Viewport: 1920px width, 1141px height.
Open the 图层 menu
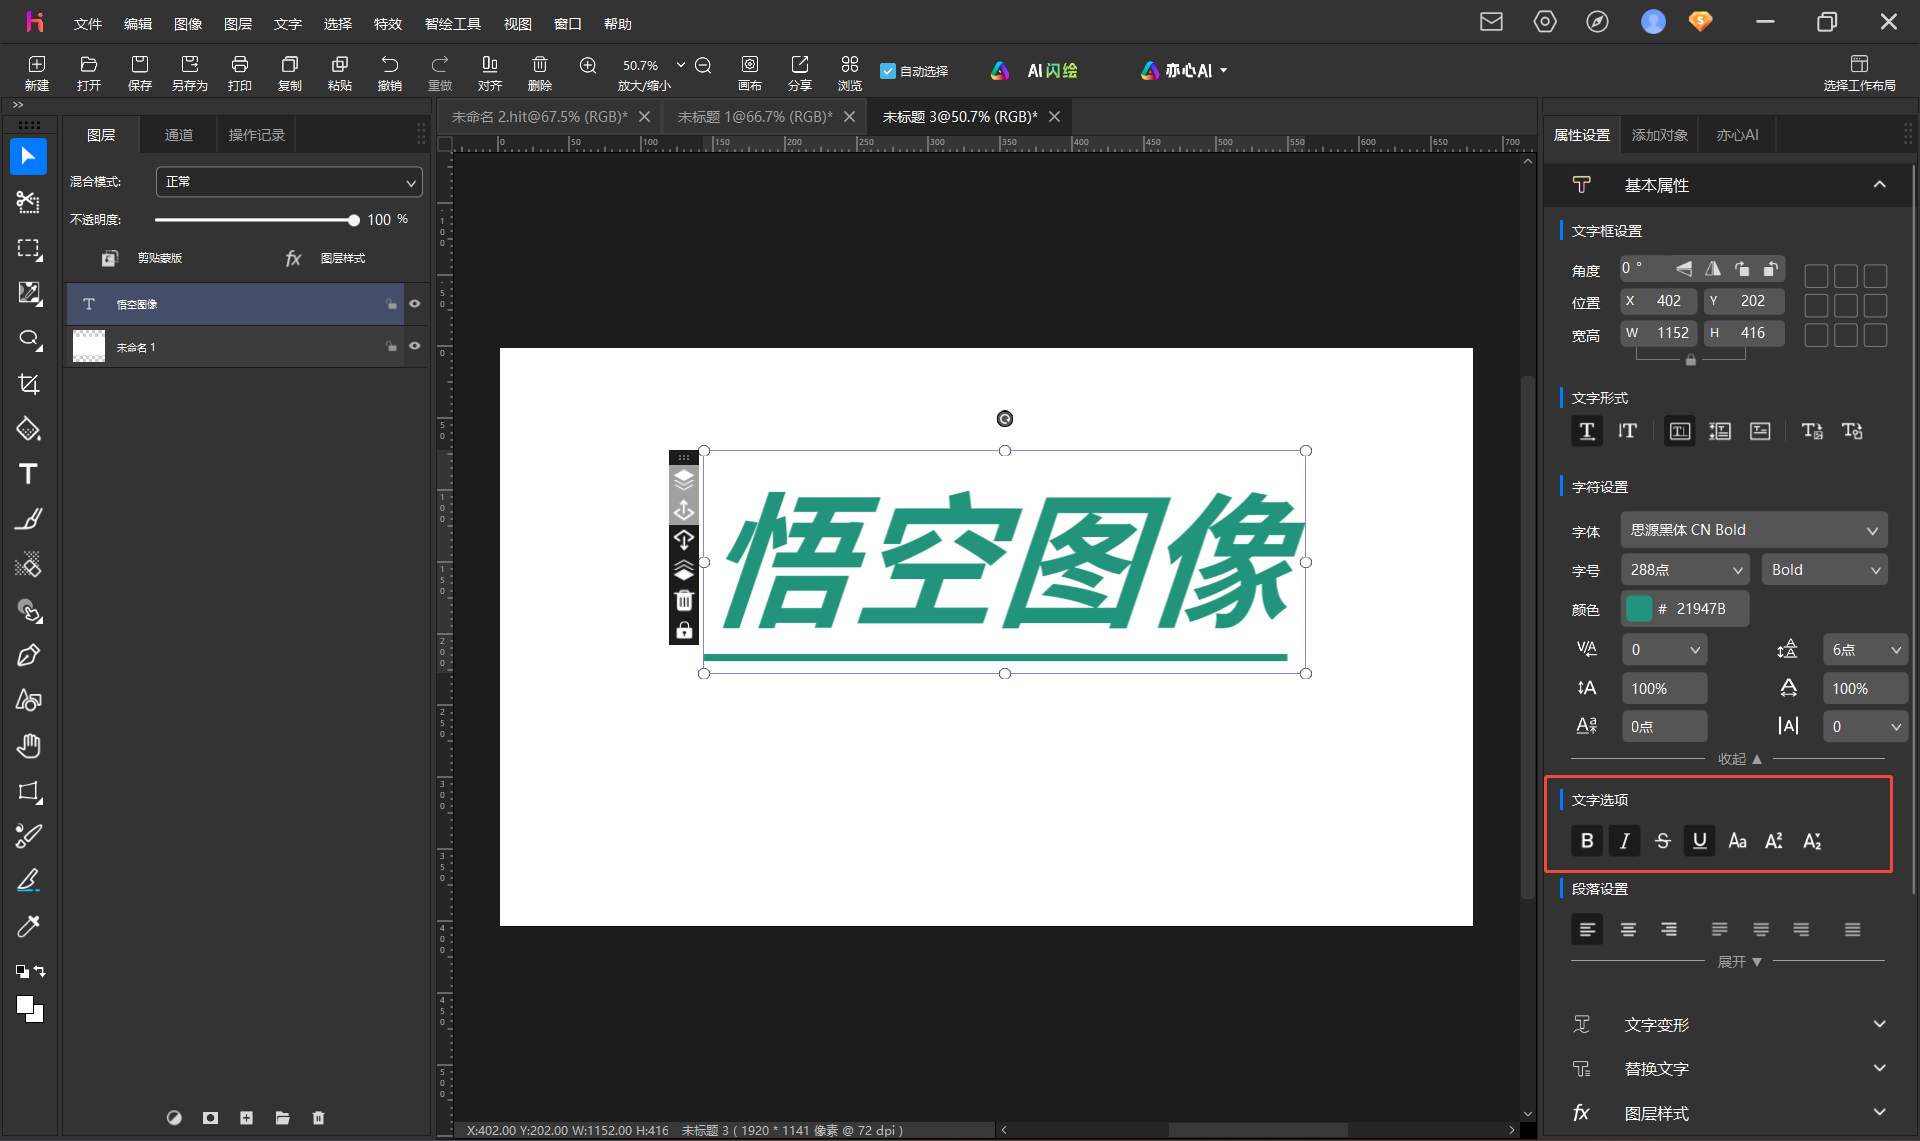(238, 24)
